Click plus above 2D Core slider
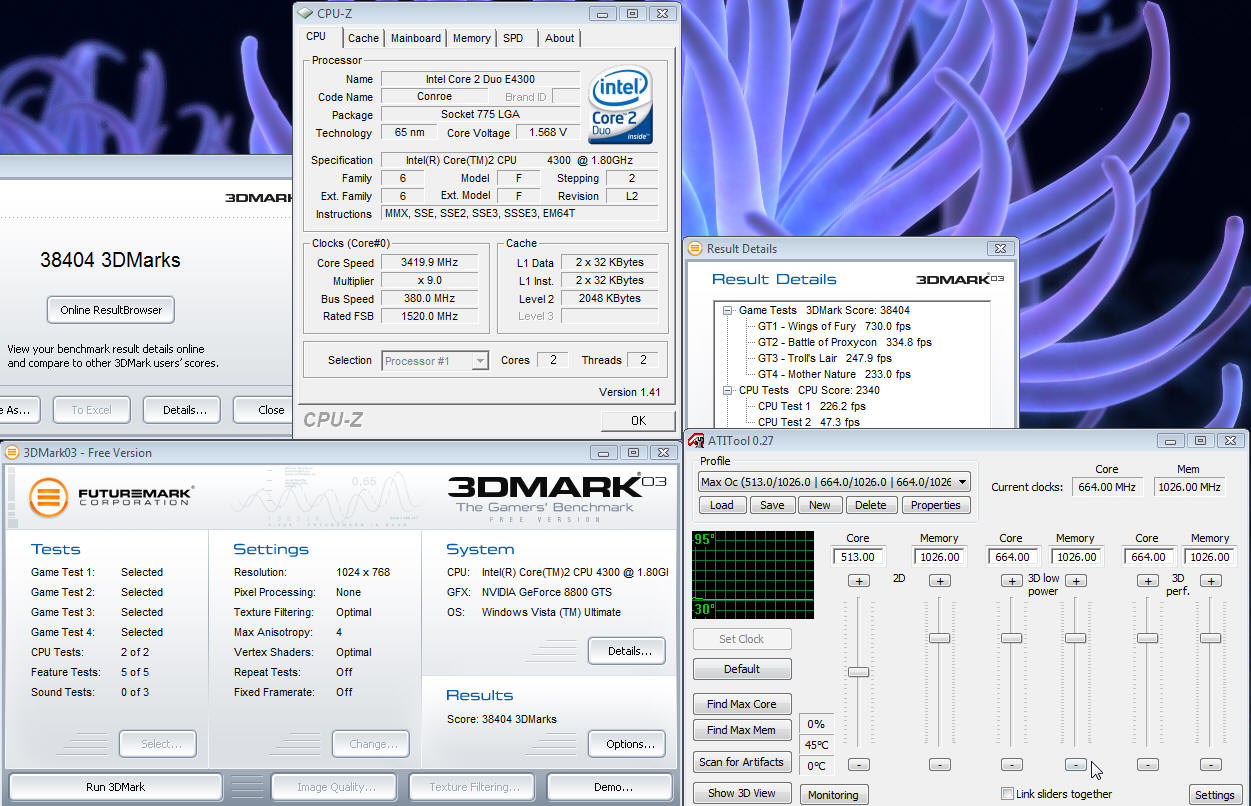Screen dimensions: 1251x806 click(x=858, y=580)
